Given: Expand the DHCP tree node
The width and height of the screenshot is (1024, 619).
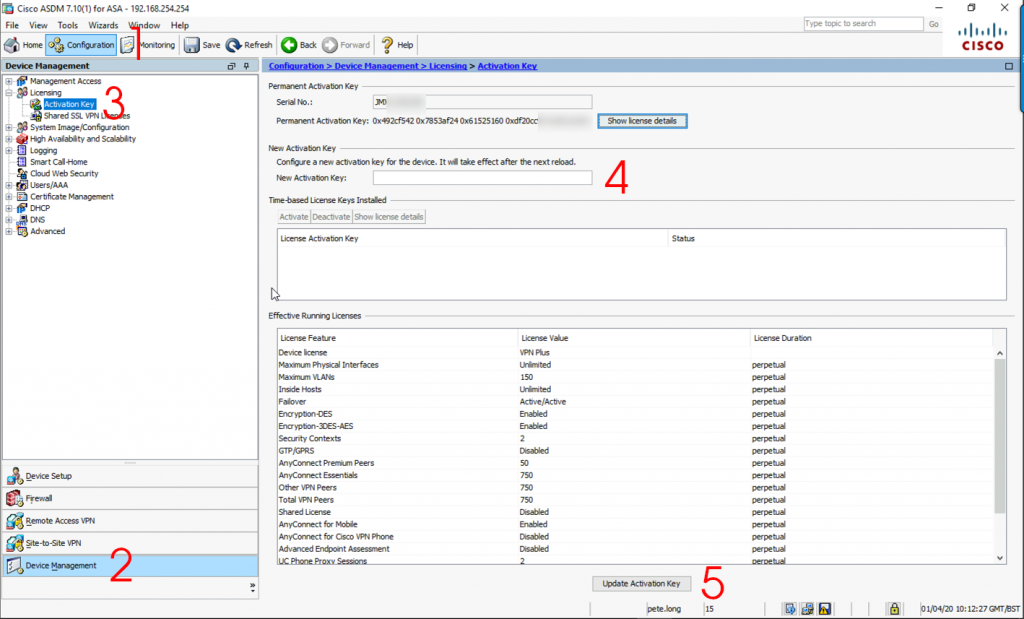Looking at the screenshot, I should tap(8, 208).
